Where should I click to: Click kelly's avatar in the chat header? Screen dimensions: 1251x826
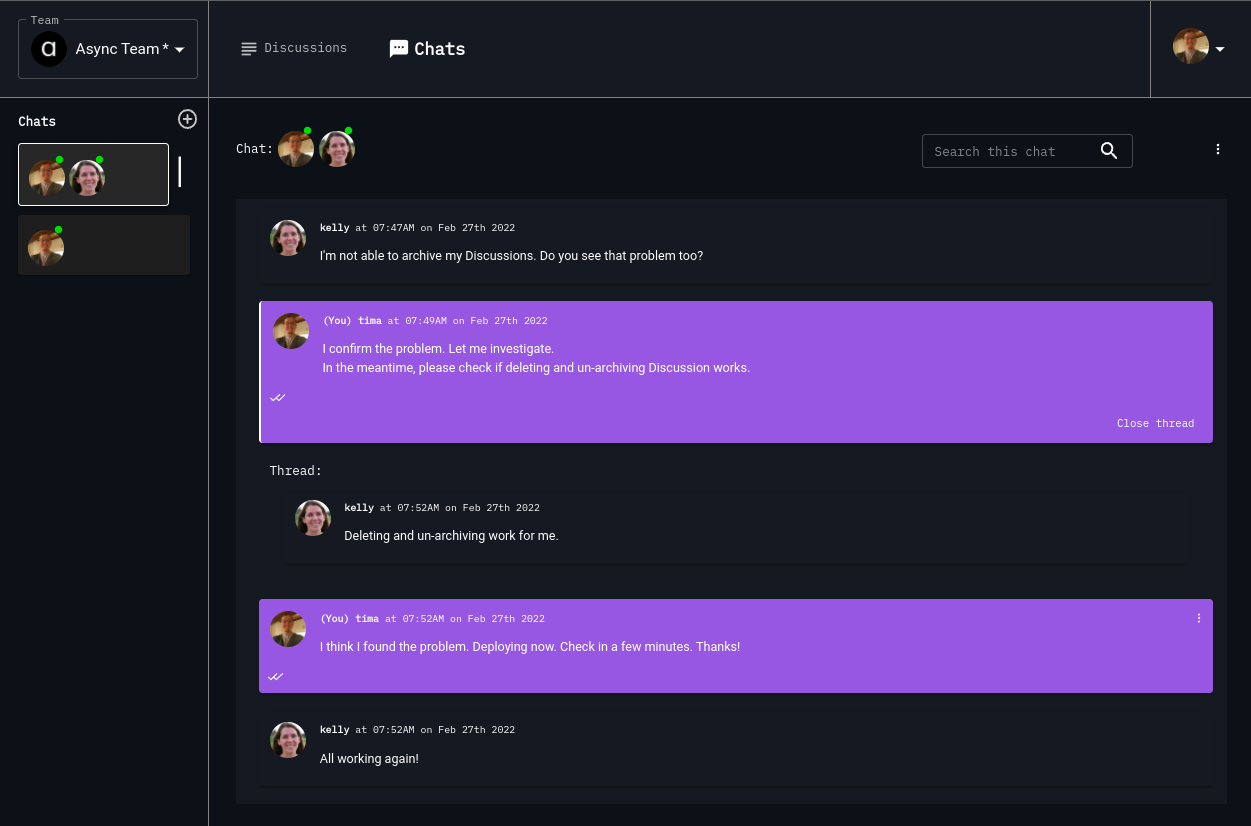337,149
